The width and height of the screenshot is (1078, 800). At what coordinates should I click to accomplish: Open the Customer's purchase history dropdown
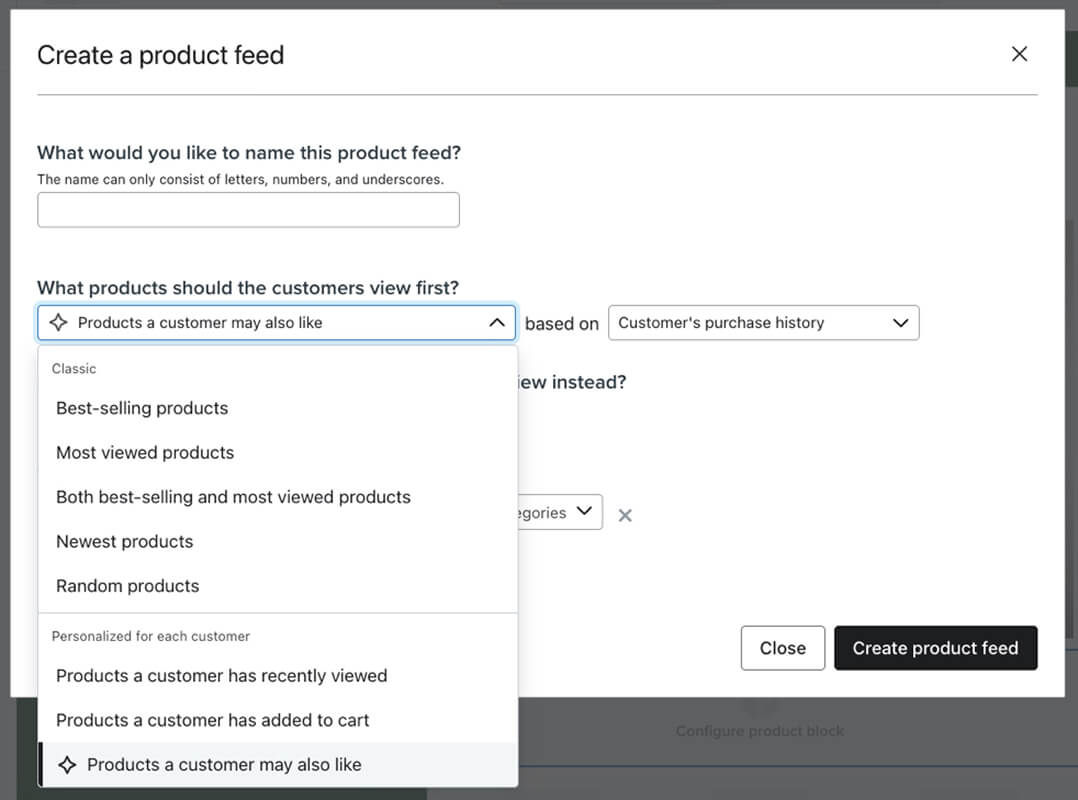(763, 322)
